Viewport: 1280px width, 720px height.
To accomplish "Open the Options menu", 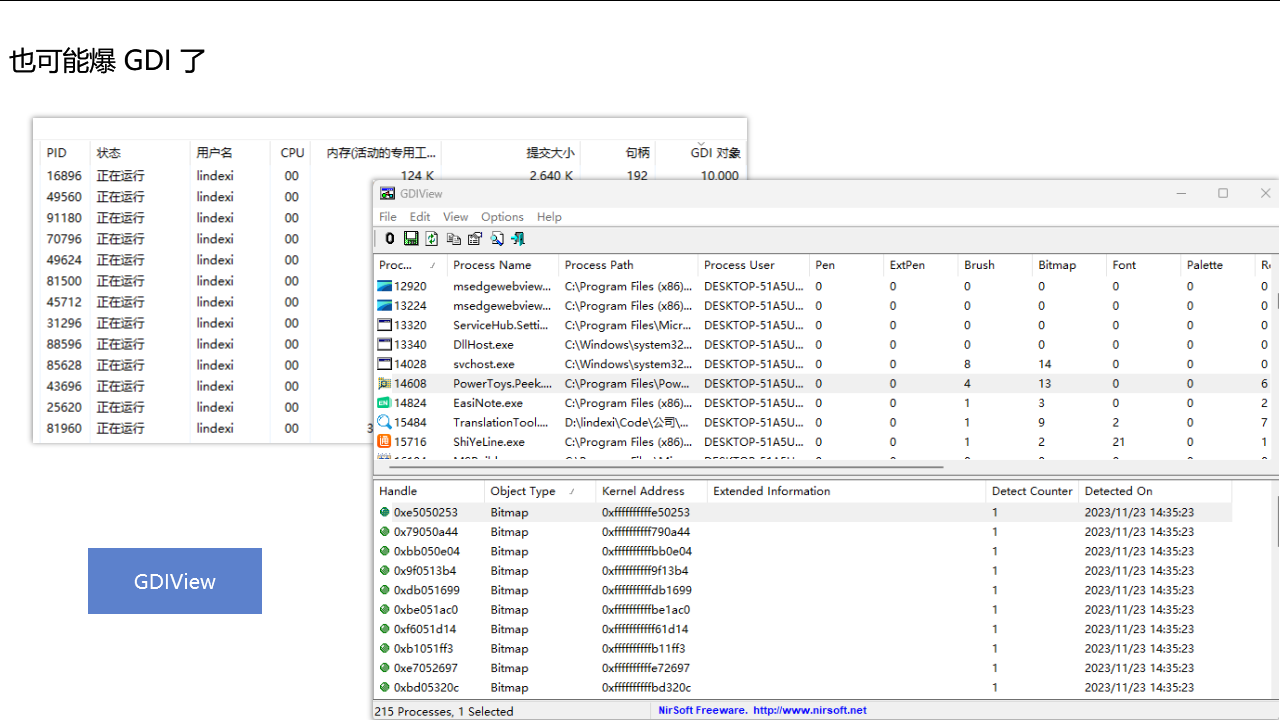I will click(x=502, y=217).
